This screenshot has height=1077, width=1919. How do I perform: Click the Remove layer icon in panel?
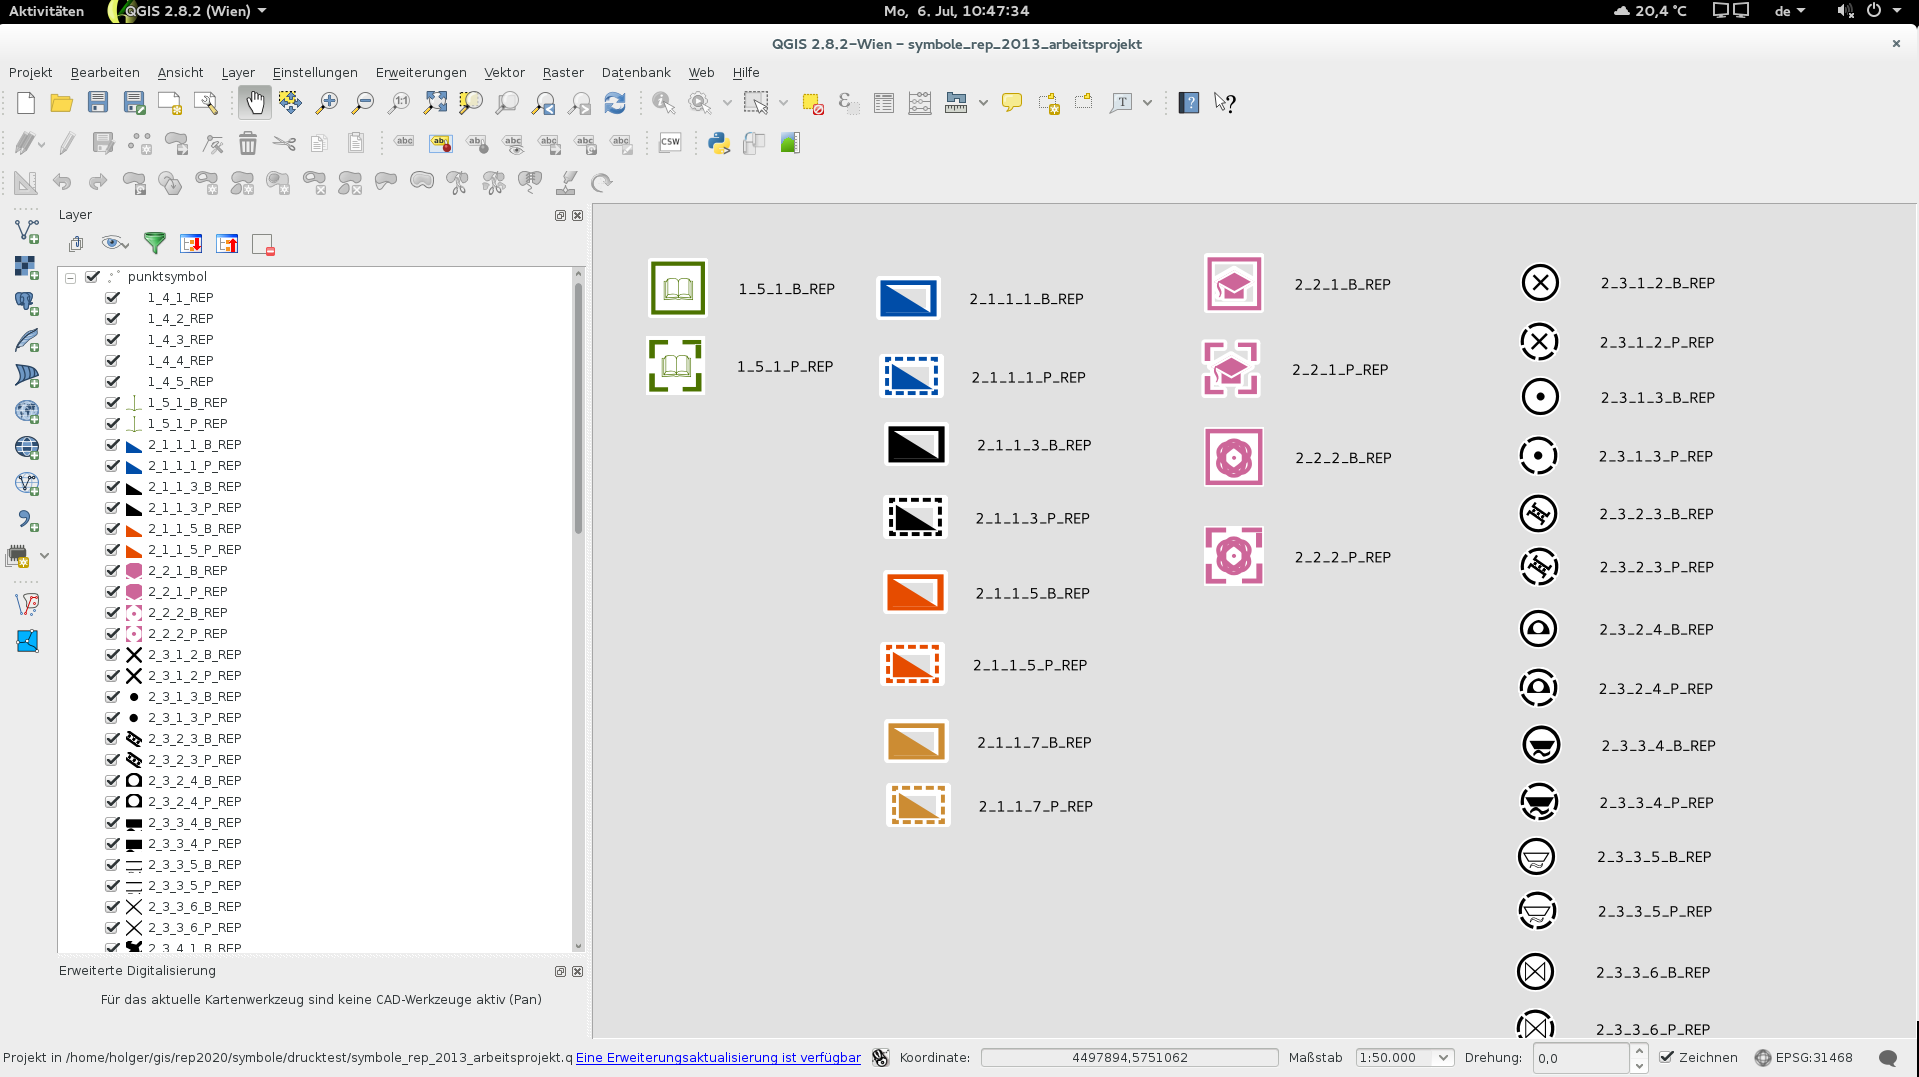point(263,244)
